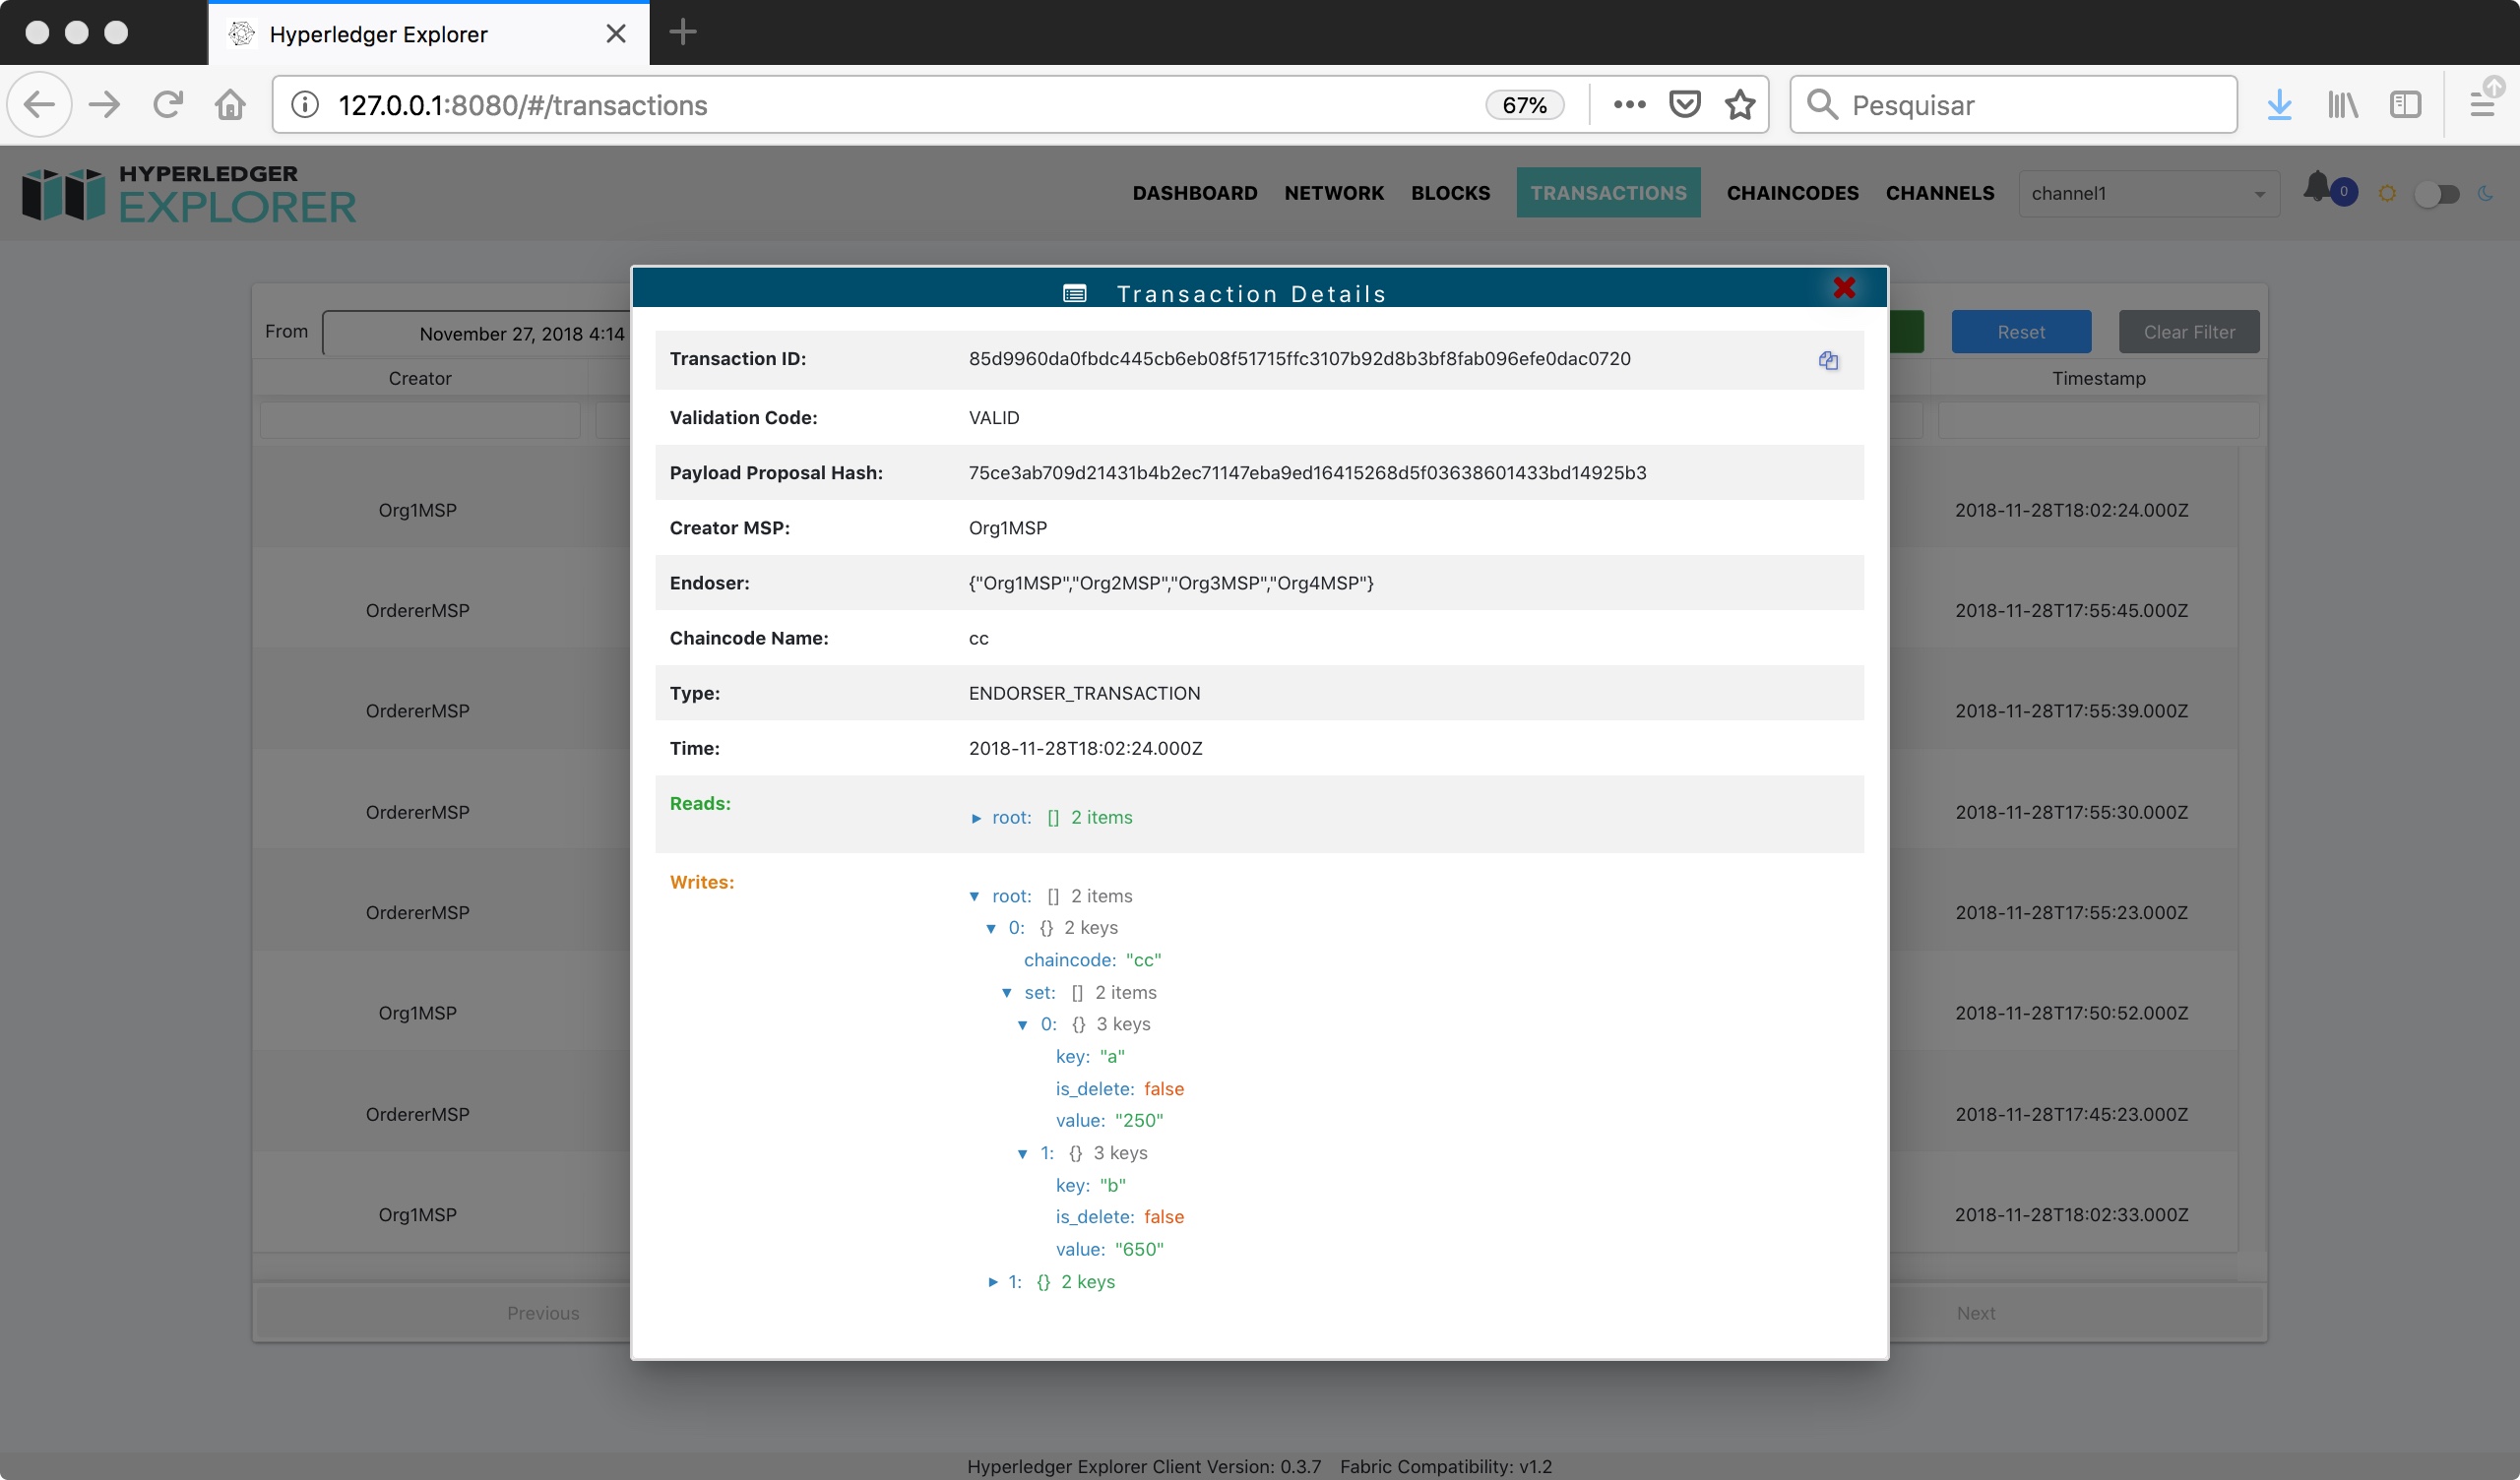Viewport: 2520px width, 1480px height.
Task: Open the CHAINCODES menu item
Action: (1792, 193)
